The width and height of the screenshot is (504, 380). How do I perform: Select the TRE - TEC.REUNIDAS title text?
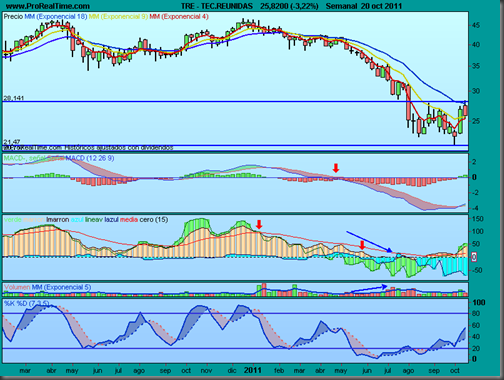[217, 6]
